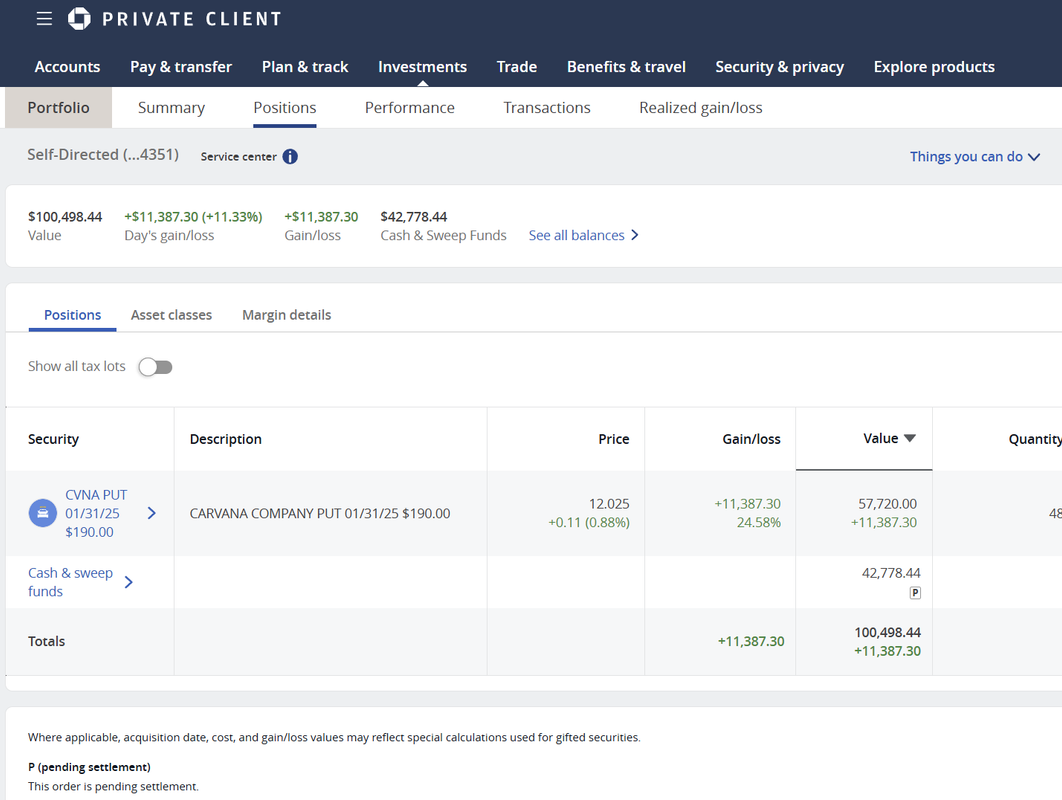Sort by the Gain/loss column header

point(751,439)
